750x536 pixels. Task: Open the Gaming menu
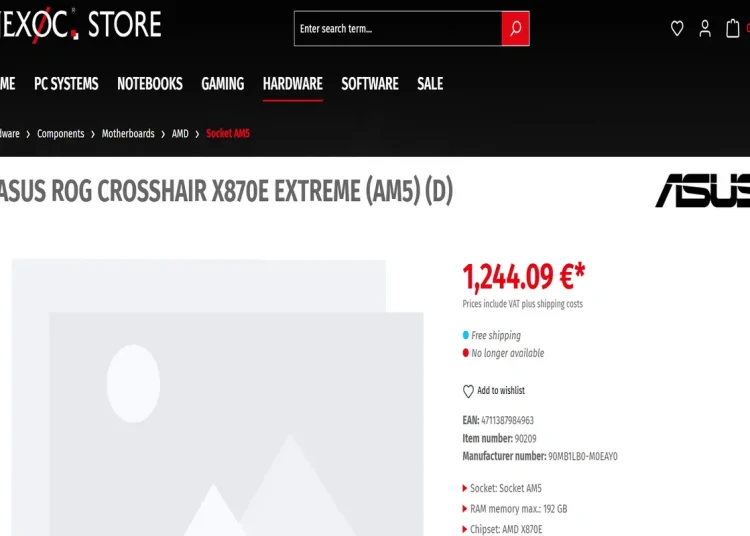click(x=222, y=84)
